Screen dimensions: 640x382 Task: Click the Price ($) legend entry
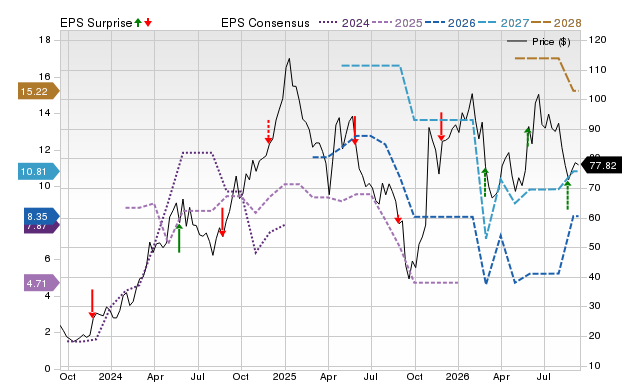point(539,42)
